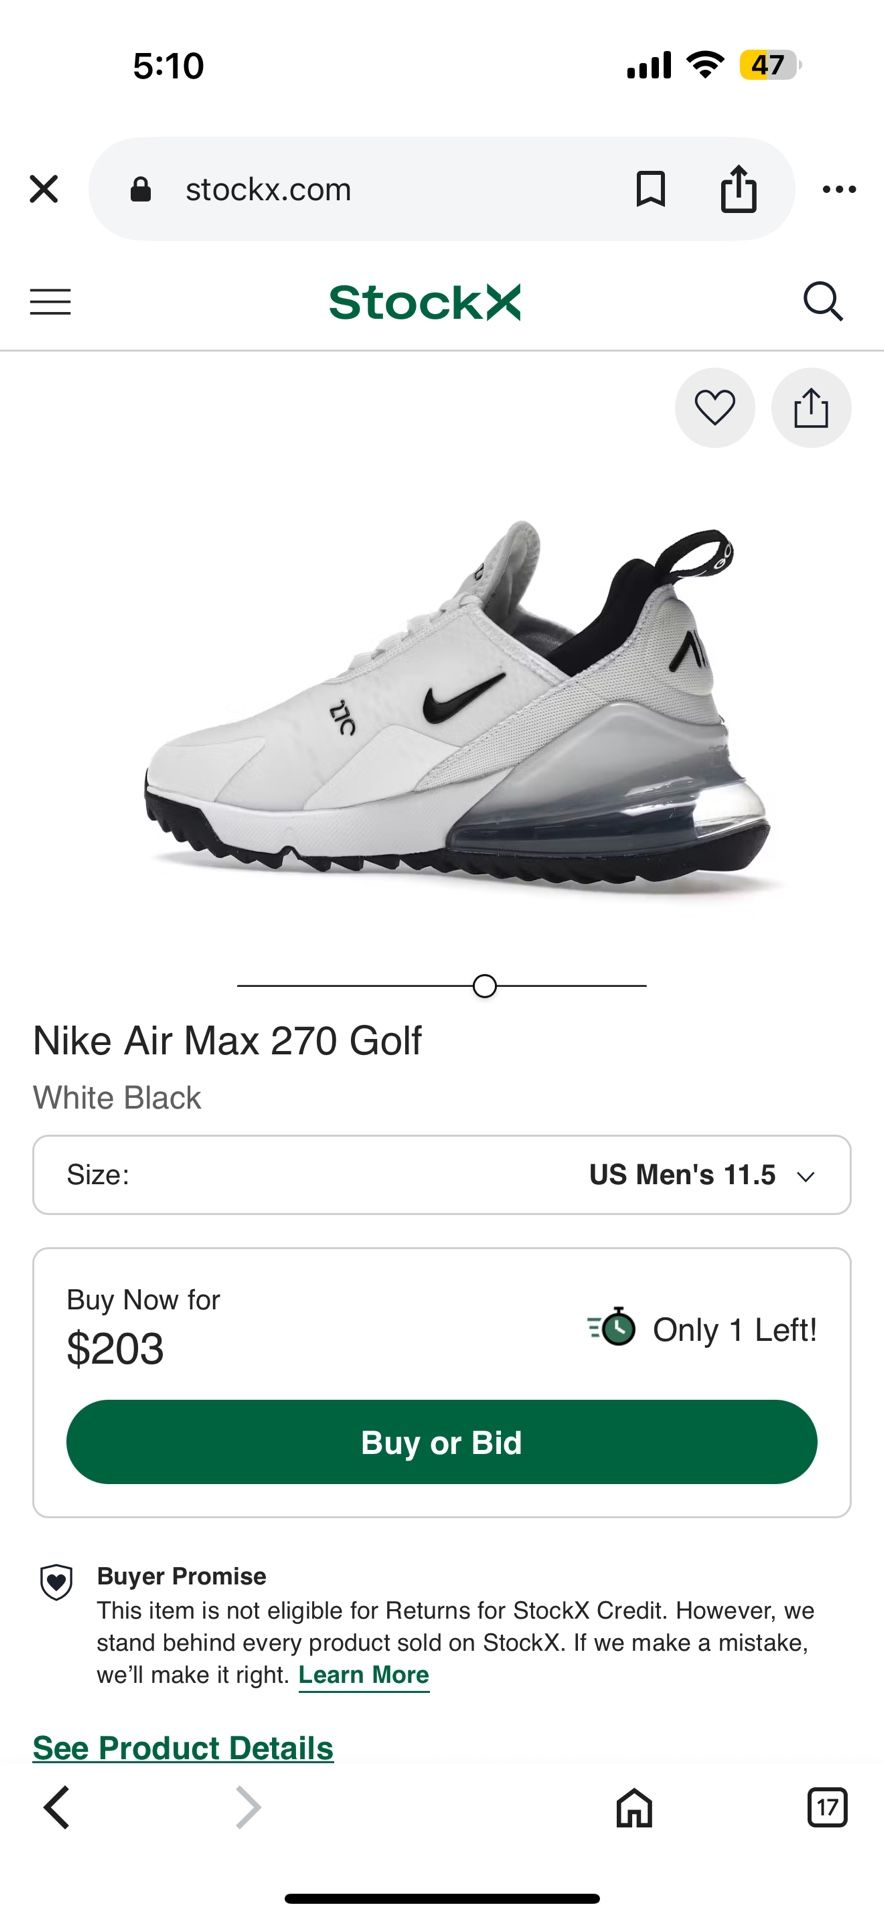Bookmark this page in the address bar
Viewport: 884px width, 1920px height.
(651, 189)
